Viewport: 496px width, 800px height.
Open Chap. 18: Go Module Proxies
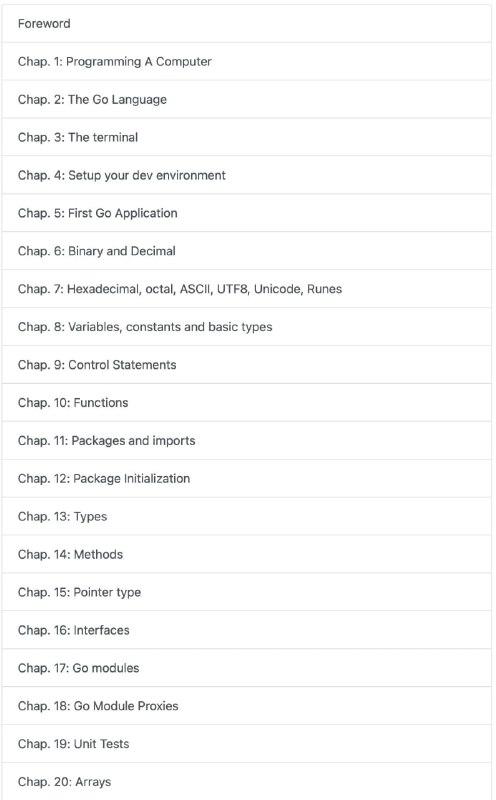(246, 706)
